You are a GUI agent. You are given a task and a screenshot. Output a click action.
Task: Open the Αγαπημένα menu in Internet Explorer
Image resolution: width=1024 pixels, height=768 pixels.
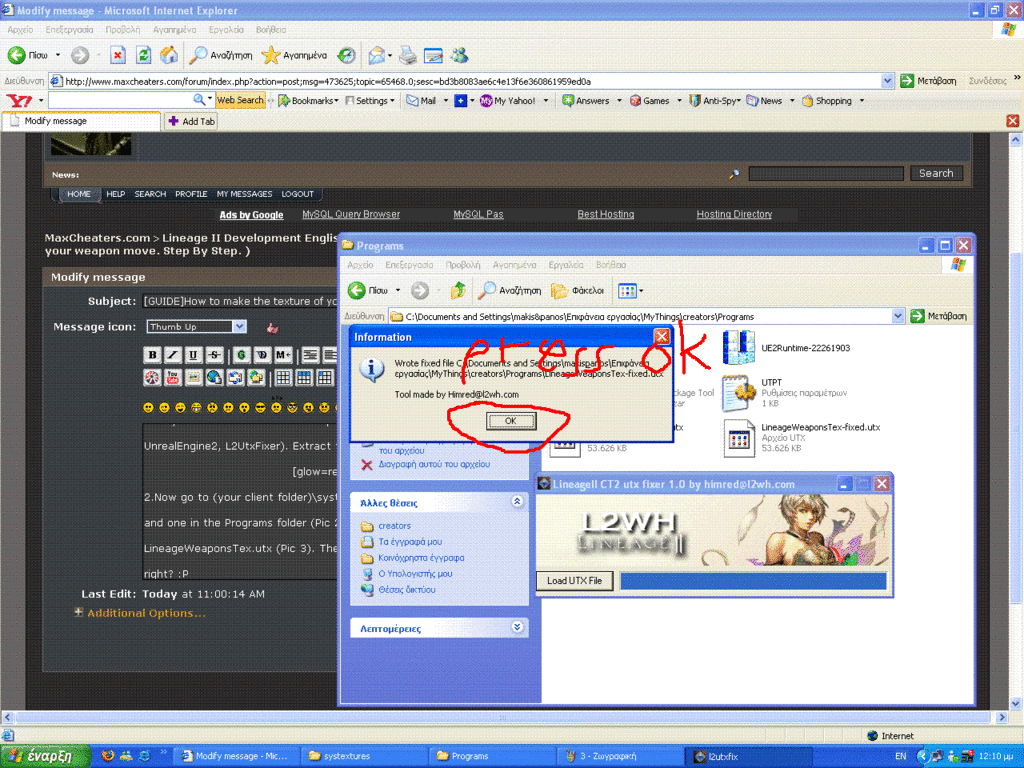tap(175, 30)
